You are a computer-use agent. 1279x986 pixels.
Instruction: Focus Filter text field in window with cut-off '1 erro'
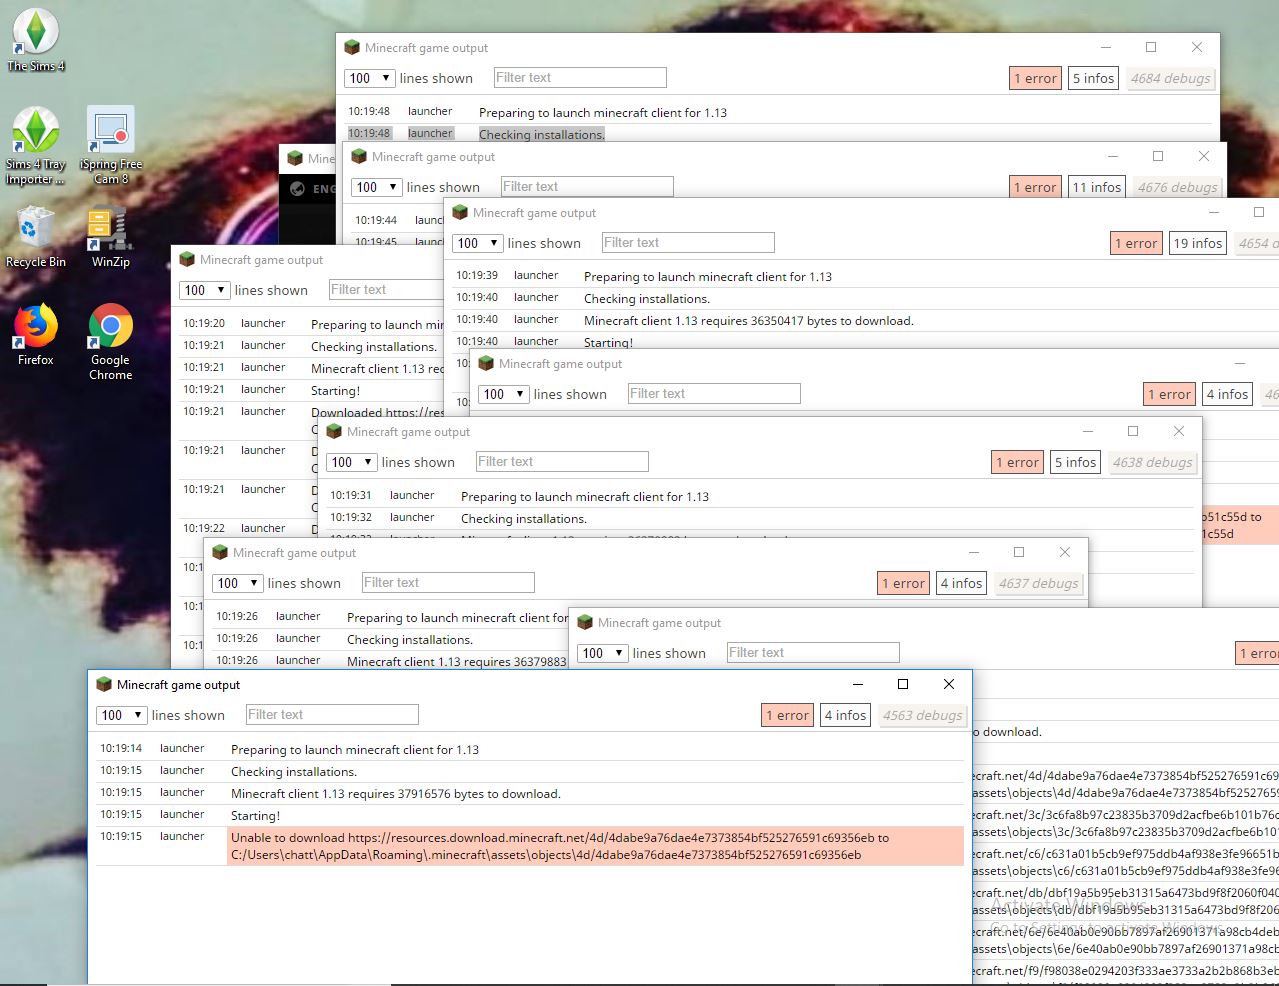pyautogui.click(x=813, y=652)
